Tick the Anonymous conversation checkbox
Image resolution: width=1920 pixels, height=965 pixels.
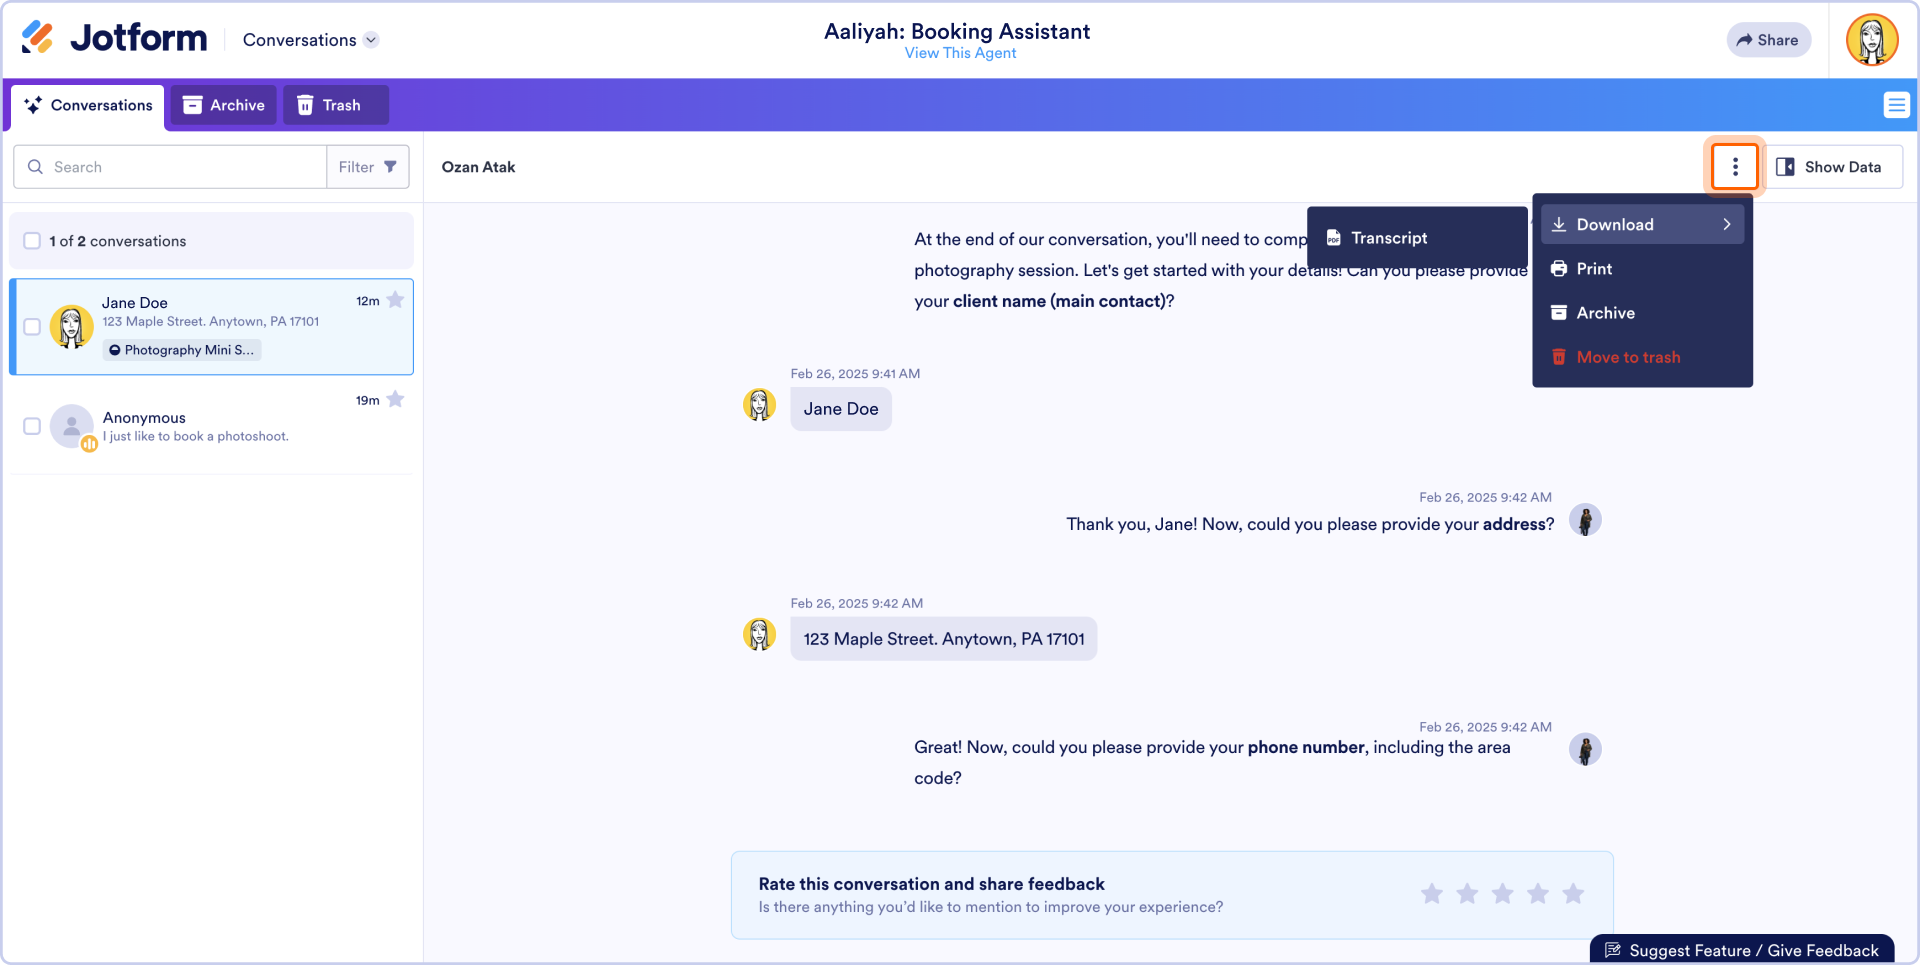[x=32, y=426]
